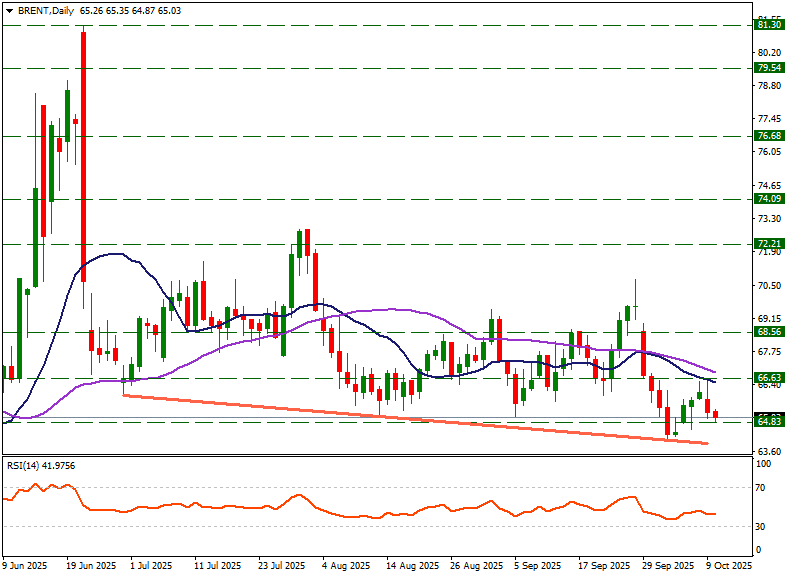Click the 72.21 price level label
Screen dimensions: 792x577
769,244
